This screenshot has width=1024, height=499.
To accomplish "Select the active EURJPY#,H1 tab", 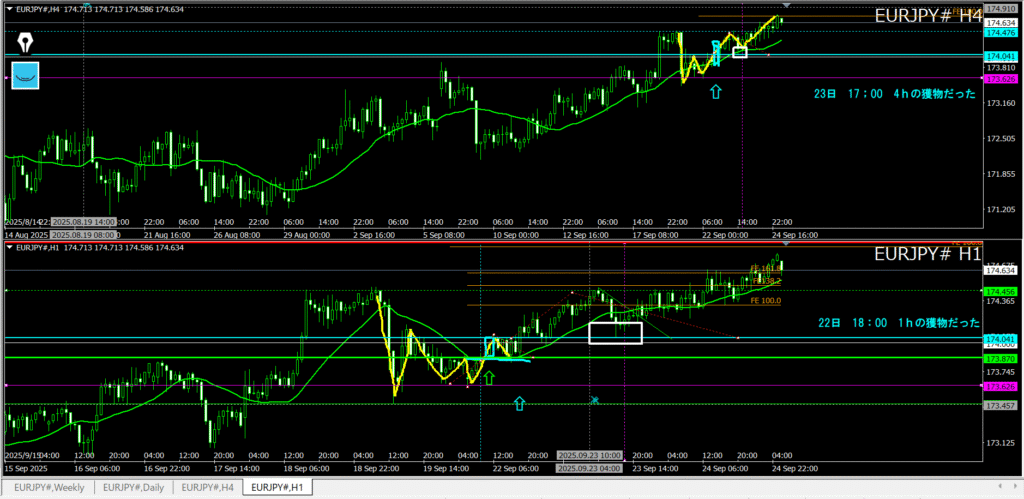I will [283, 487].
